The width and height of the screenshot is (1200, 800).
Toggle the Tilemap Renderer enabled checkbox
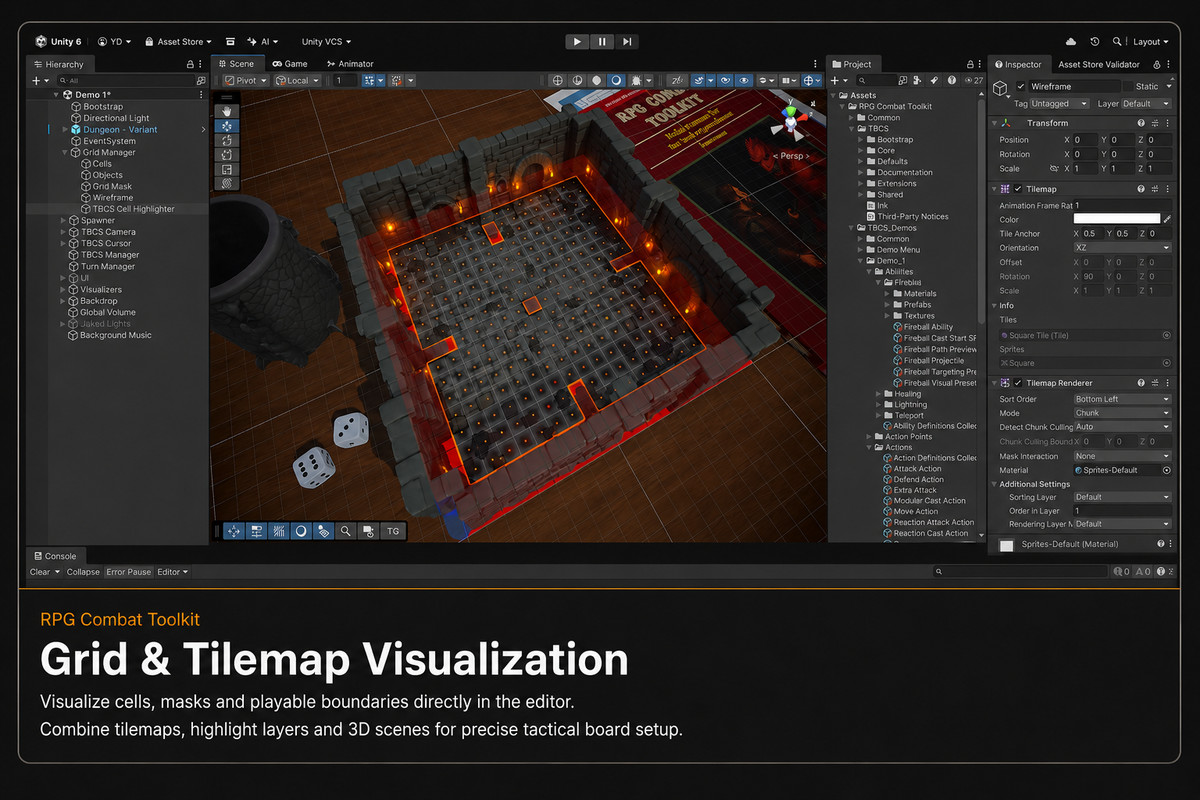click(x=1018, y=383)
